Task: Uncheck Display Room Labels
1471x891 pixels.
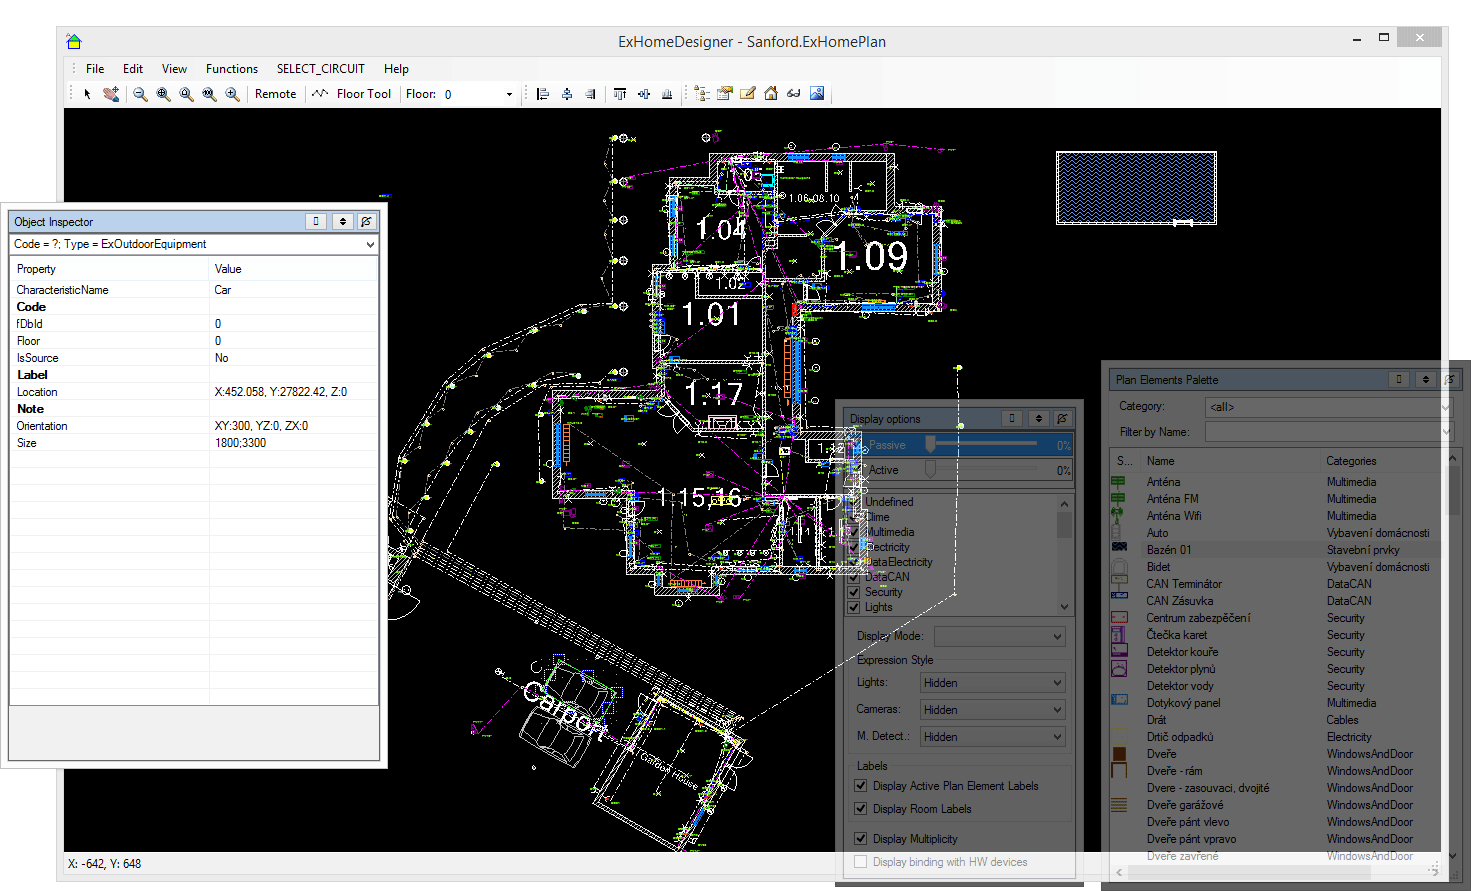Action: click(x=861, y=809)
